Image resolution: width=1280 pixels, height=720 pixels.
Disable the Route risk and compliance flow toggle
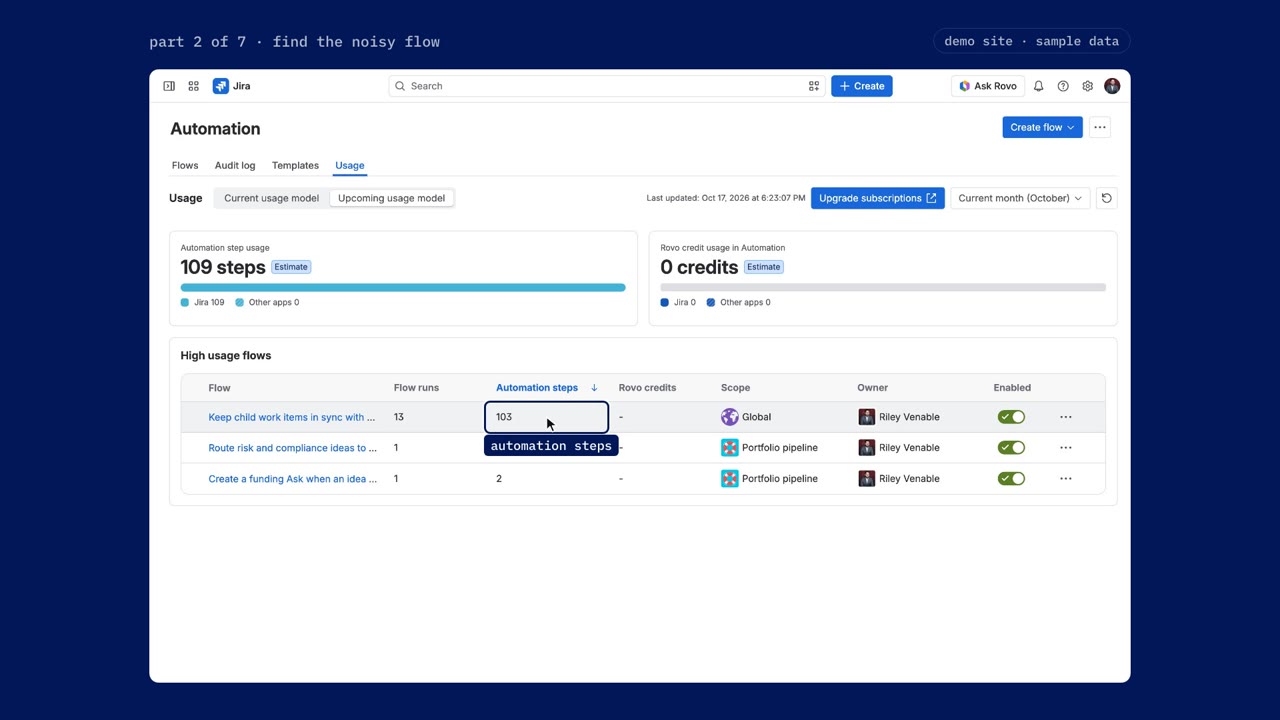[x=1011, y=448]
